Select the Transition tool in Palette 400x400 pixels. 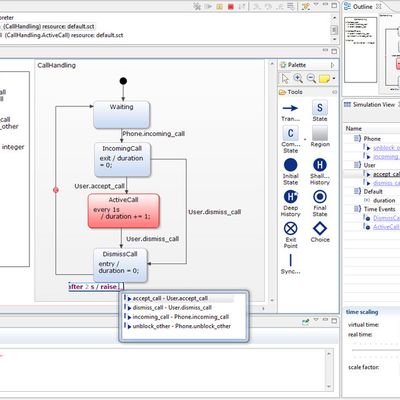pos(290,112)
